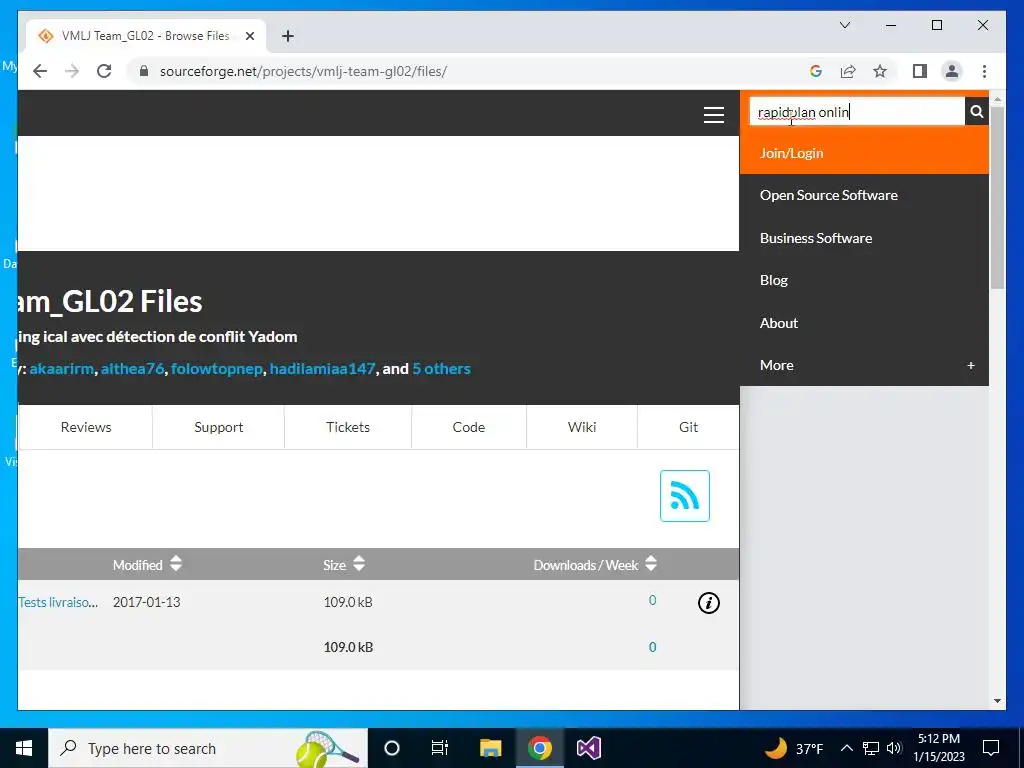Click the 5 others link
This screenshot has height=768, width=1024.
point(441,369)
